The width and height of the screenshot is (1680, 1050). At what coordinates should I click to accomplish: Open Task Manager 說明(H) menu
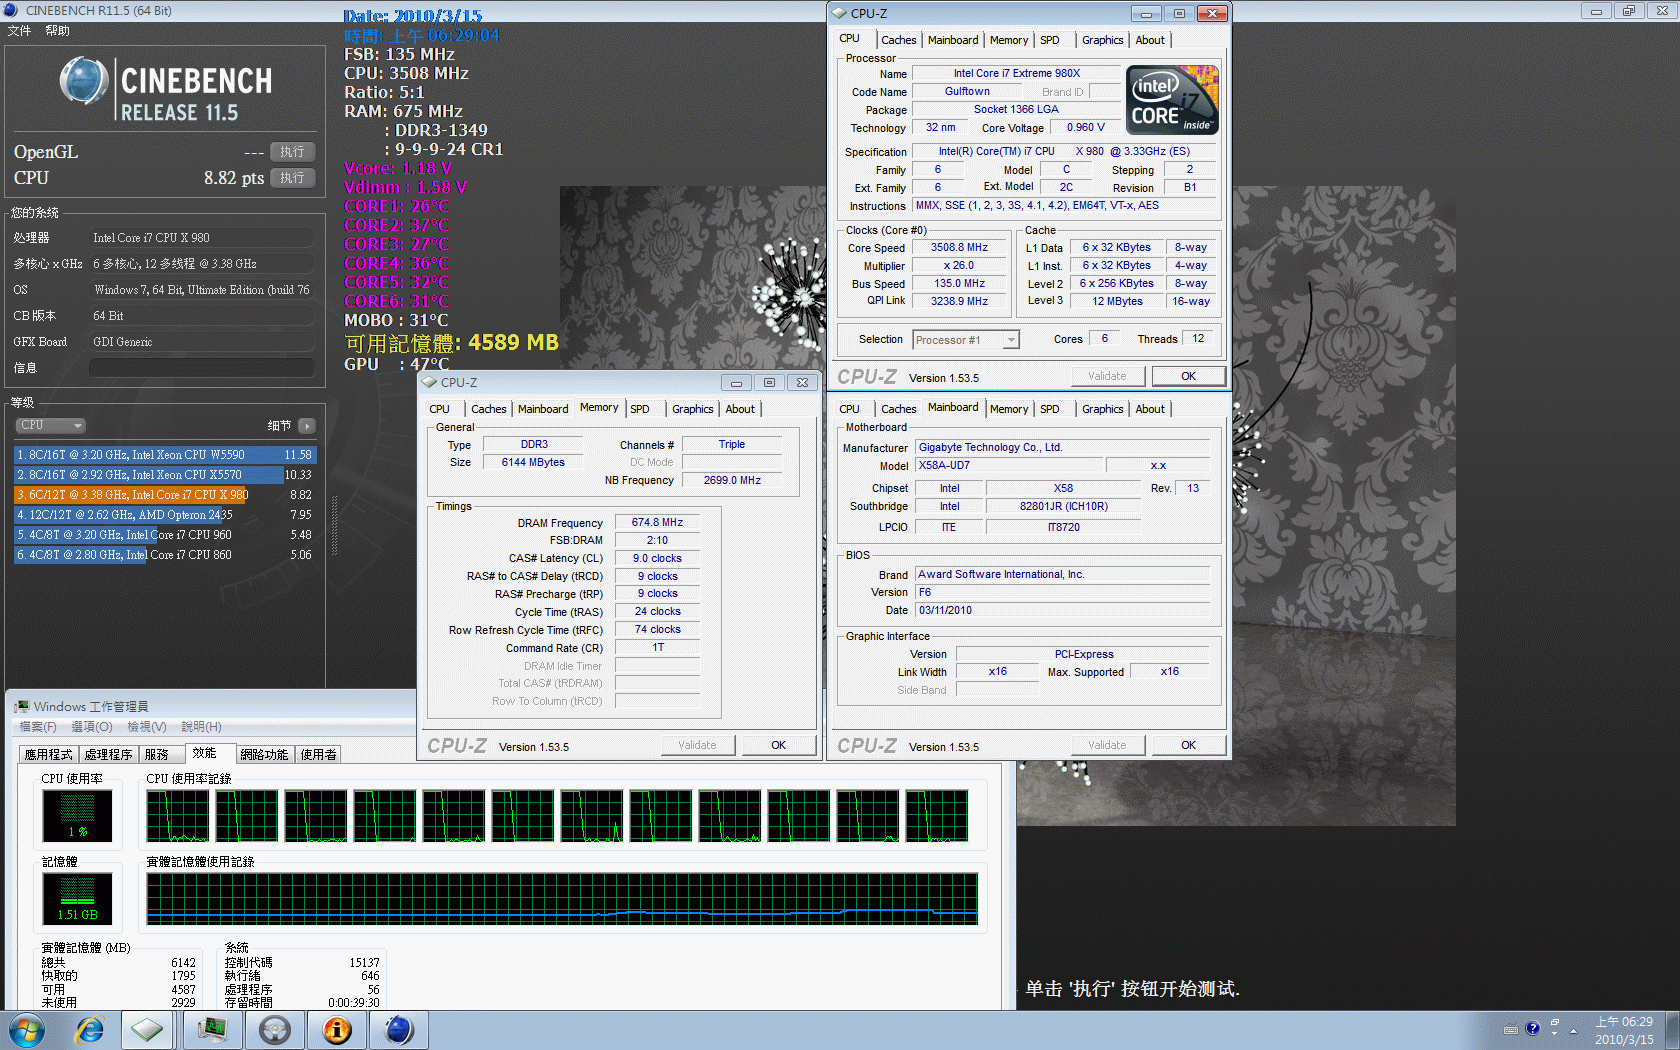tap(201, 727)
